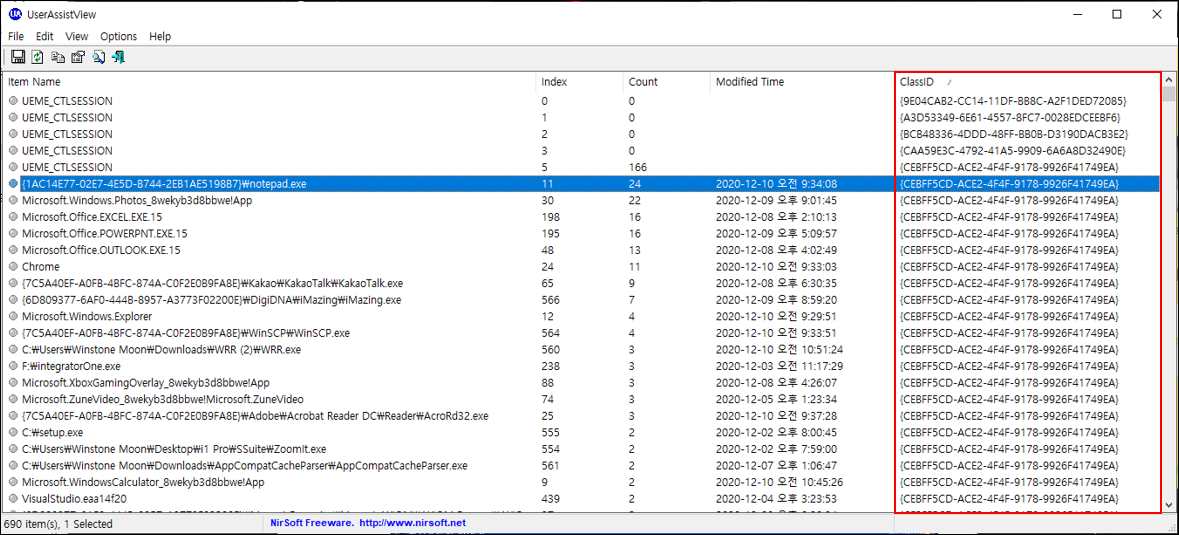Select the Microsoft.WindowsCalculator_8wekyb3d8bbwe!App row
Viewport: 1179px width, 535px height.
[x=583, y=482]
